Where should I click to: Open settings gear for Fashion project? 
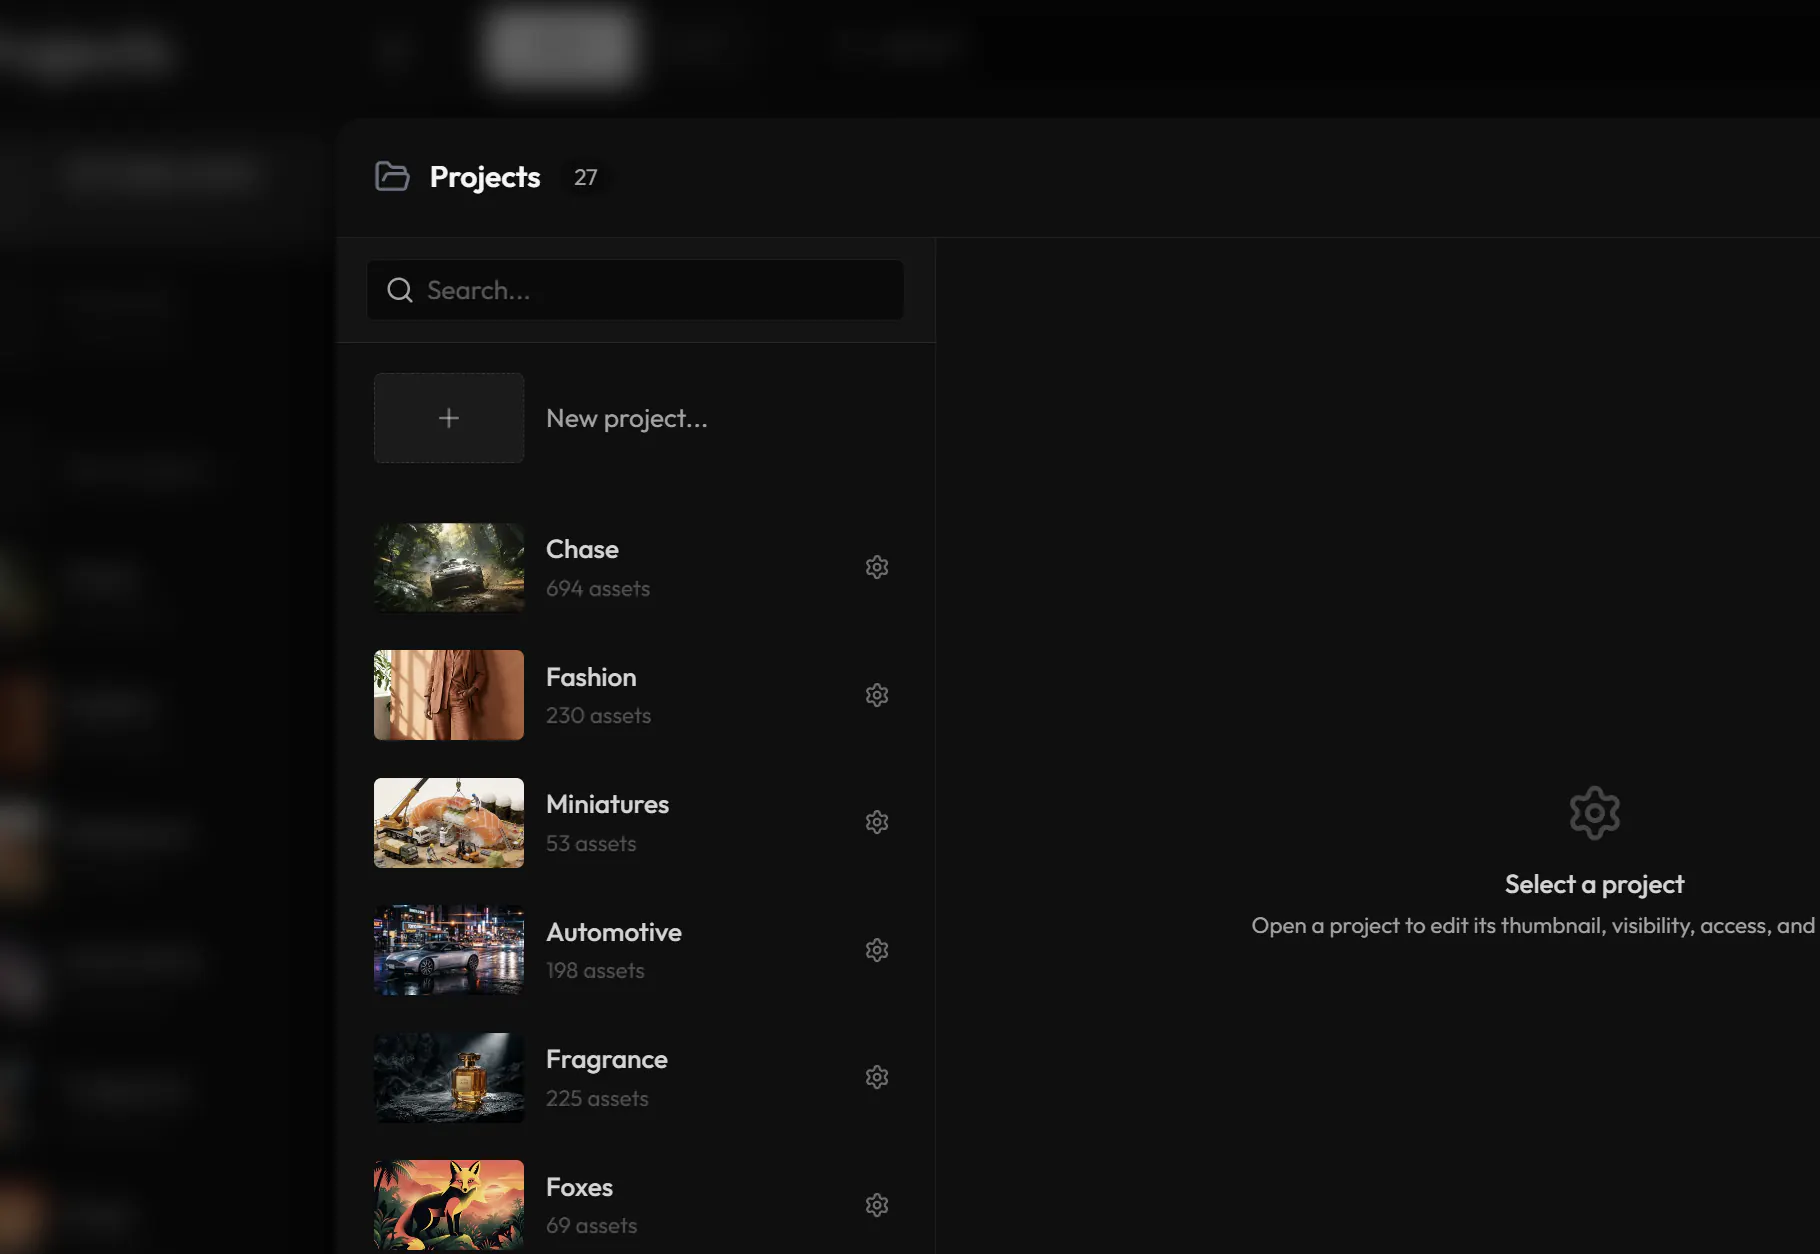click(x=877, y=695)
